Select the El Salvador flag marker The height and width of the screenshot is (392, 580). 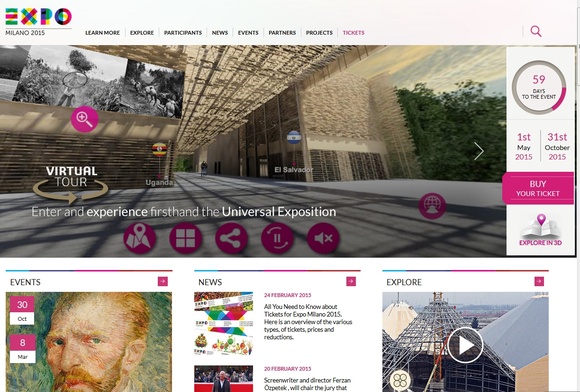tap(294, 138)
